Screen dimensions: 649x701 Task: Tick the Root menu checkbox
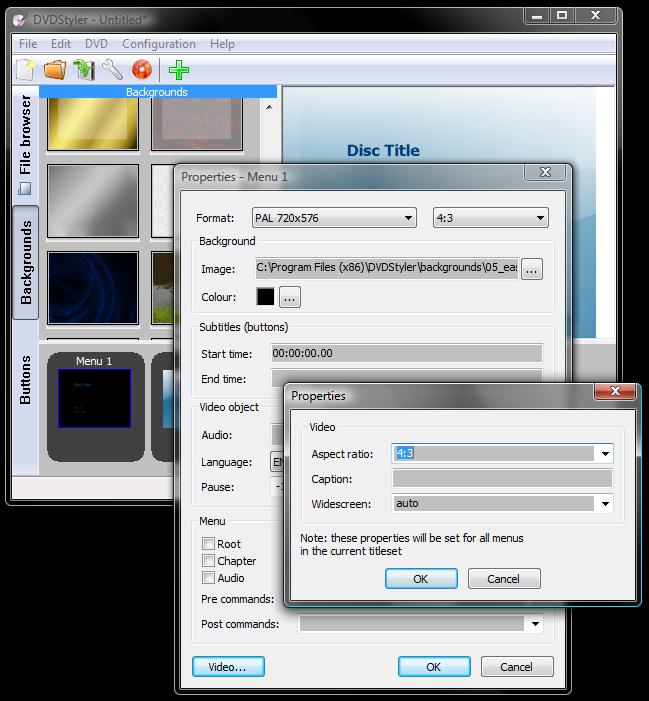(208, 544)
